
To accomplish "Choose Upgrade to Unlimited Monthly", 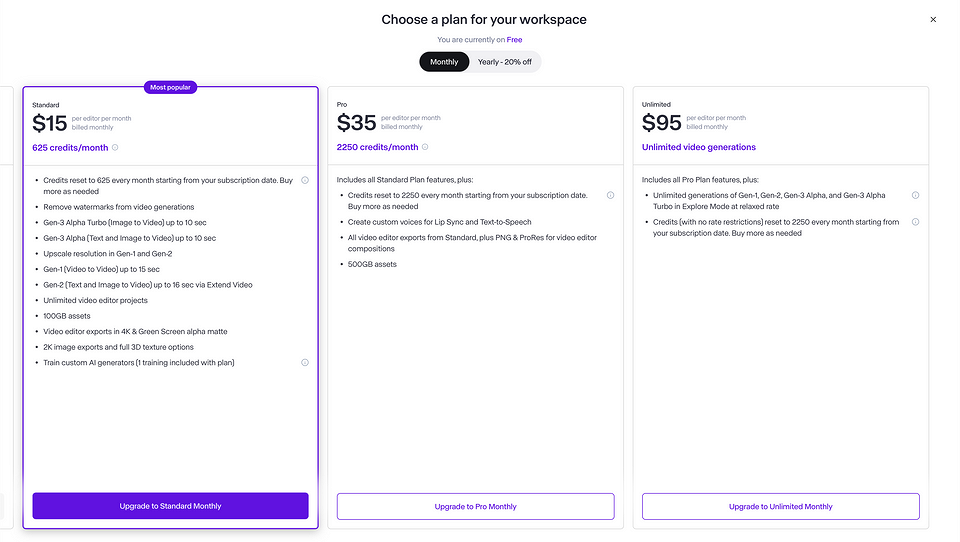I will point(780,506).
